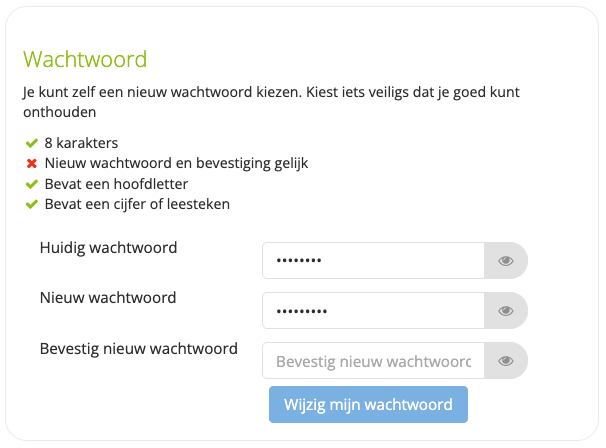
Task: Click the "Bevestig nieuw wachtwoord" label
Action: [x=138, y=348]
